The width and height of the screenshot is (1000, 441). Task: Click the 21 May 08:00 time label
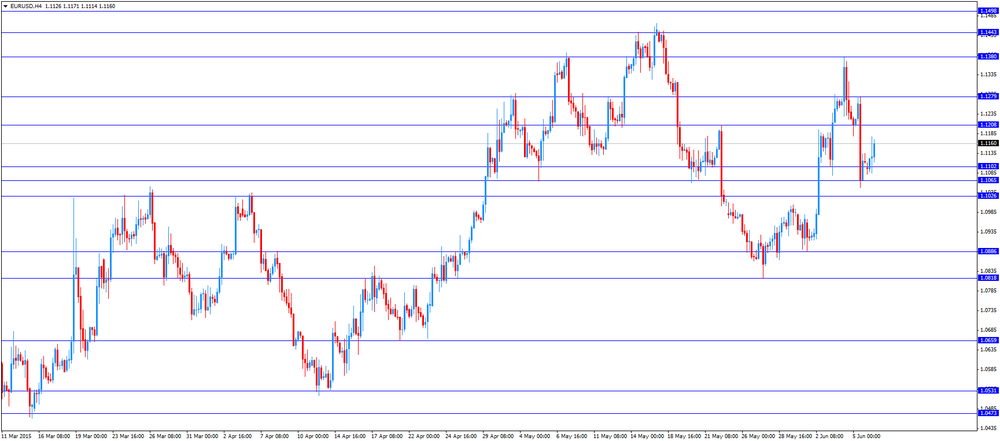720,437
